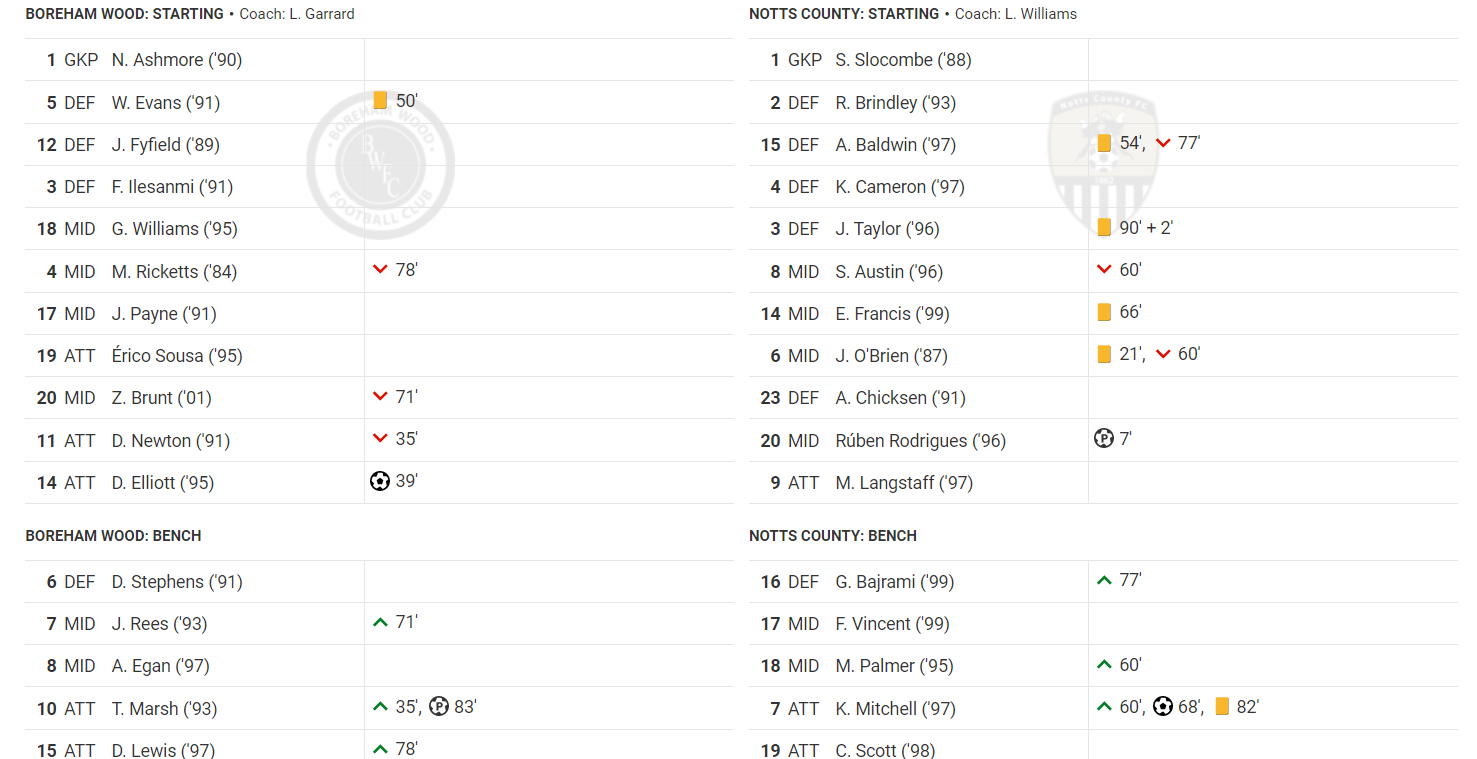
Task: Click W. Evans yellow card icon
Action: (380, 101)
